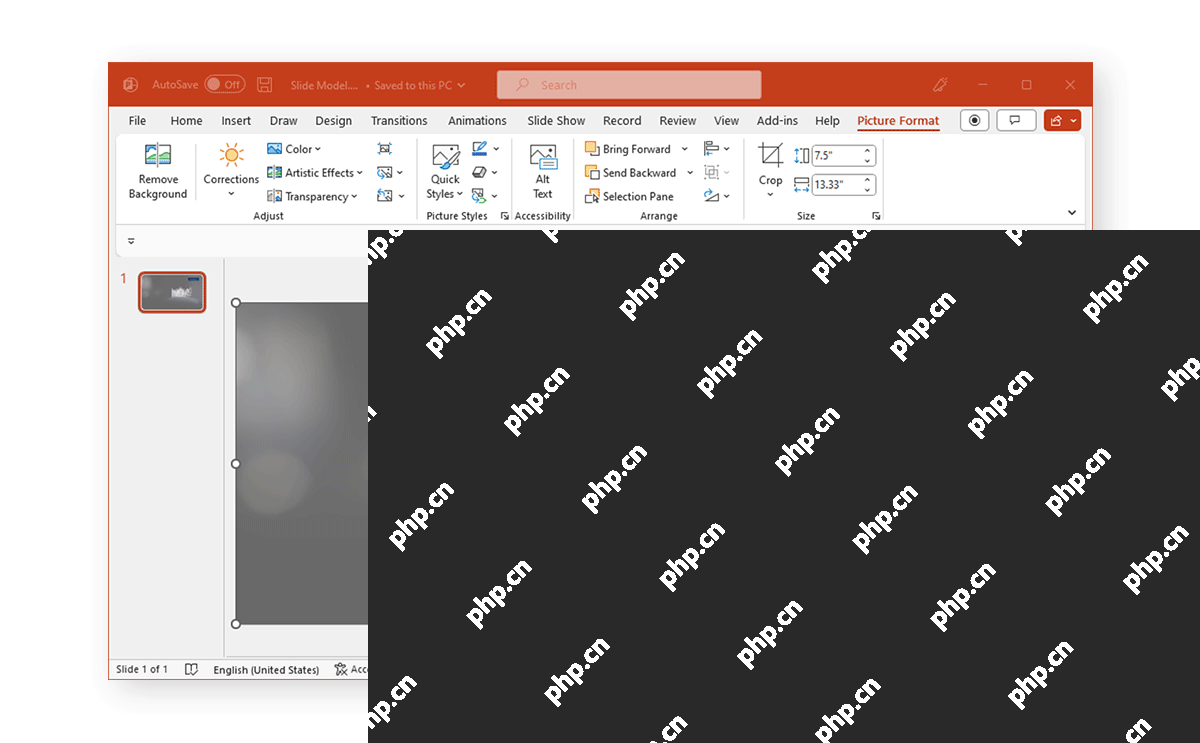This screenshot has width=1200, height=743.
Task: Click PowerPoint app icon in title bar
Action: coord(131,85)
